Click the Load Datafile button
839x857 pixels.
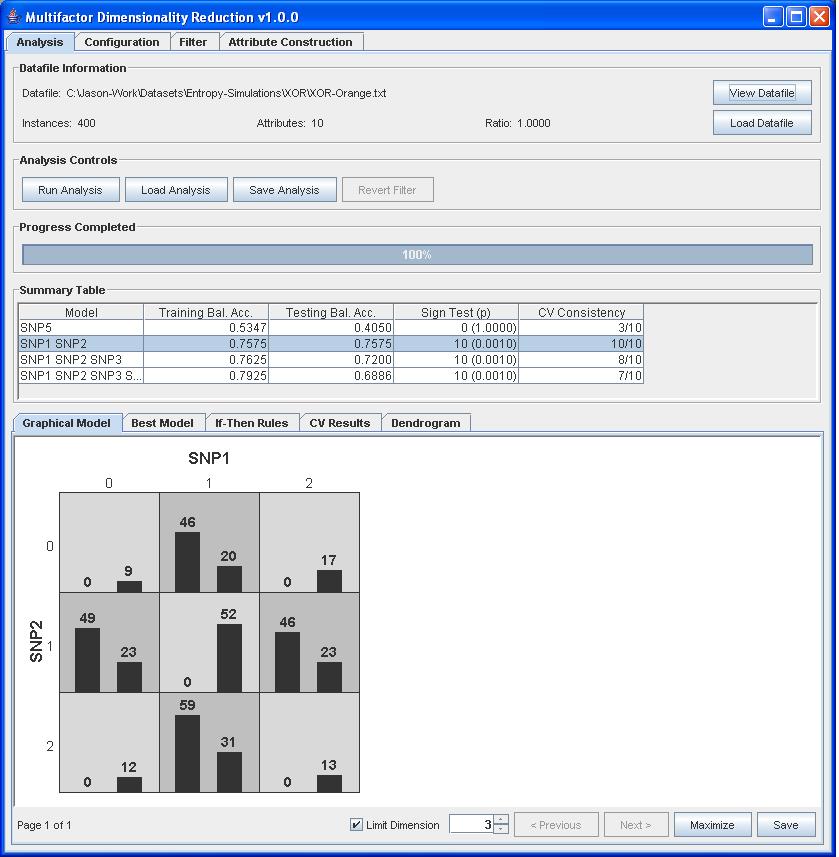(x=761, y=123)
